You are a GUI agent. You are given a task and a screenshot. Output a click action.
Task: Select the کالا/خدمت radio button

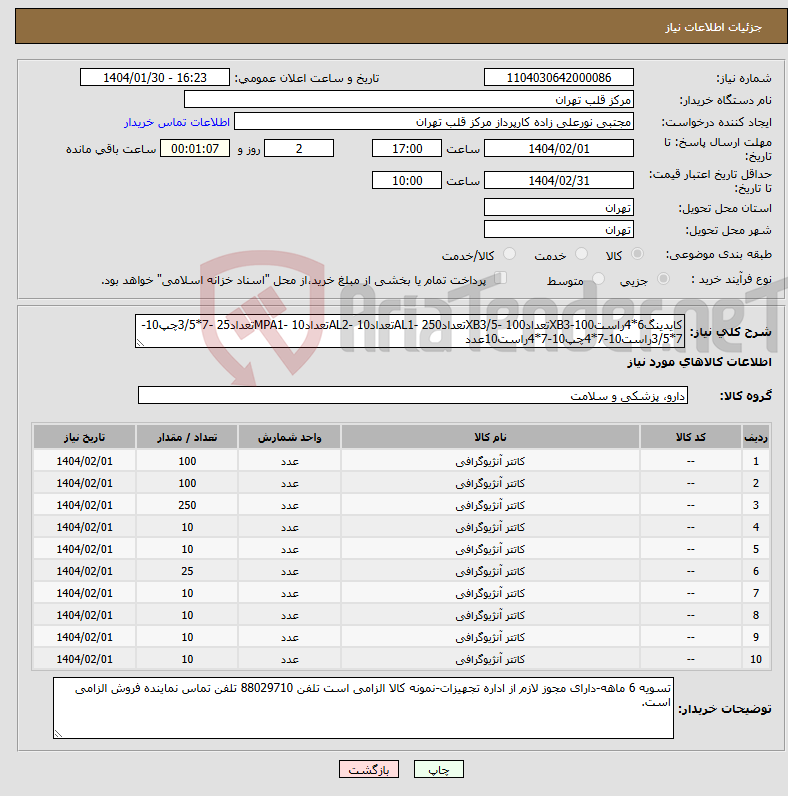tap(509, 254)
